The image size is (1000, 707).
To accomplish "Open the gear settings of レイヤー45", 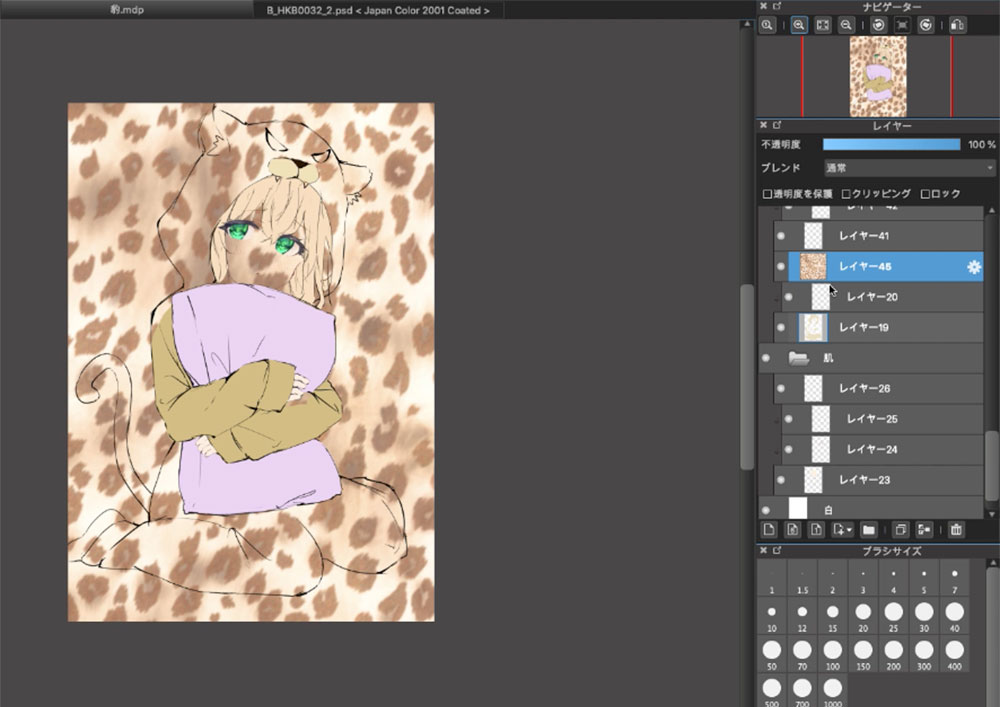I will [x=973, y=267].
